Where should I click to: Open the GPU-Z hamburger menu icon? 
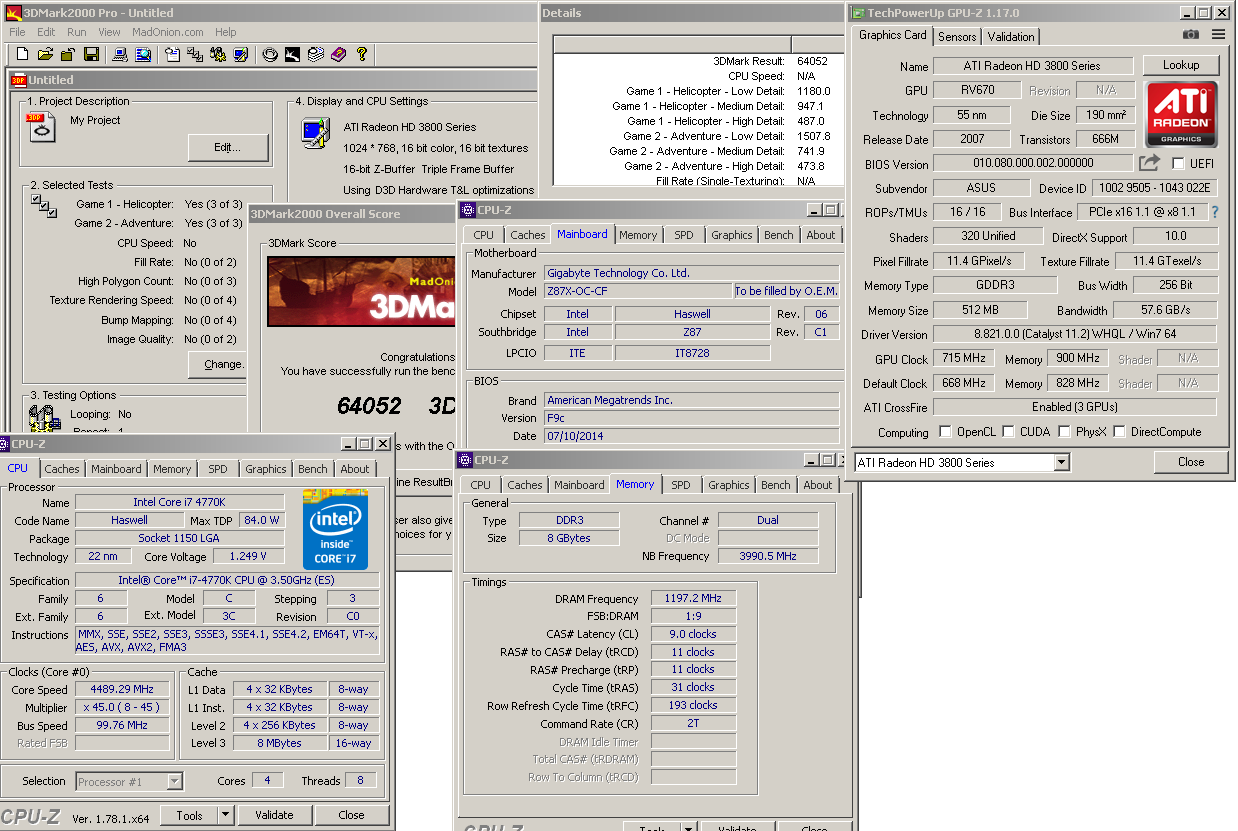(1218, 35)
